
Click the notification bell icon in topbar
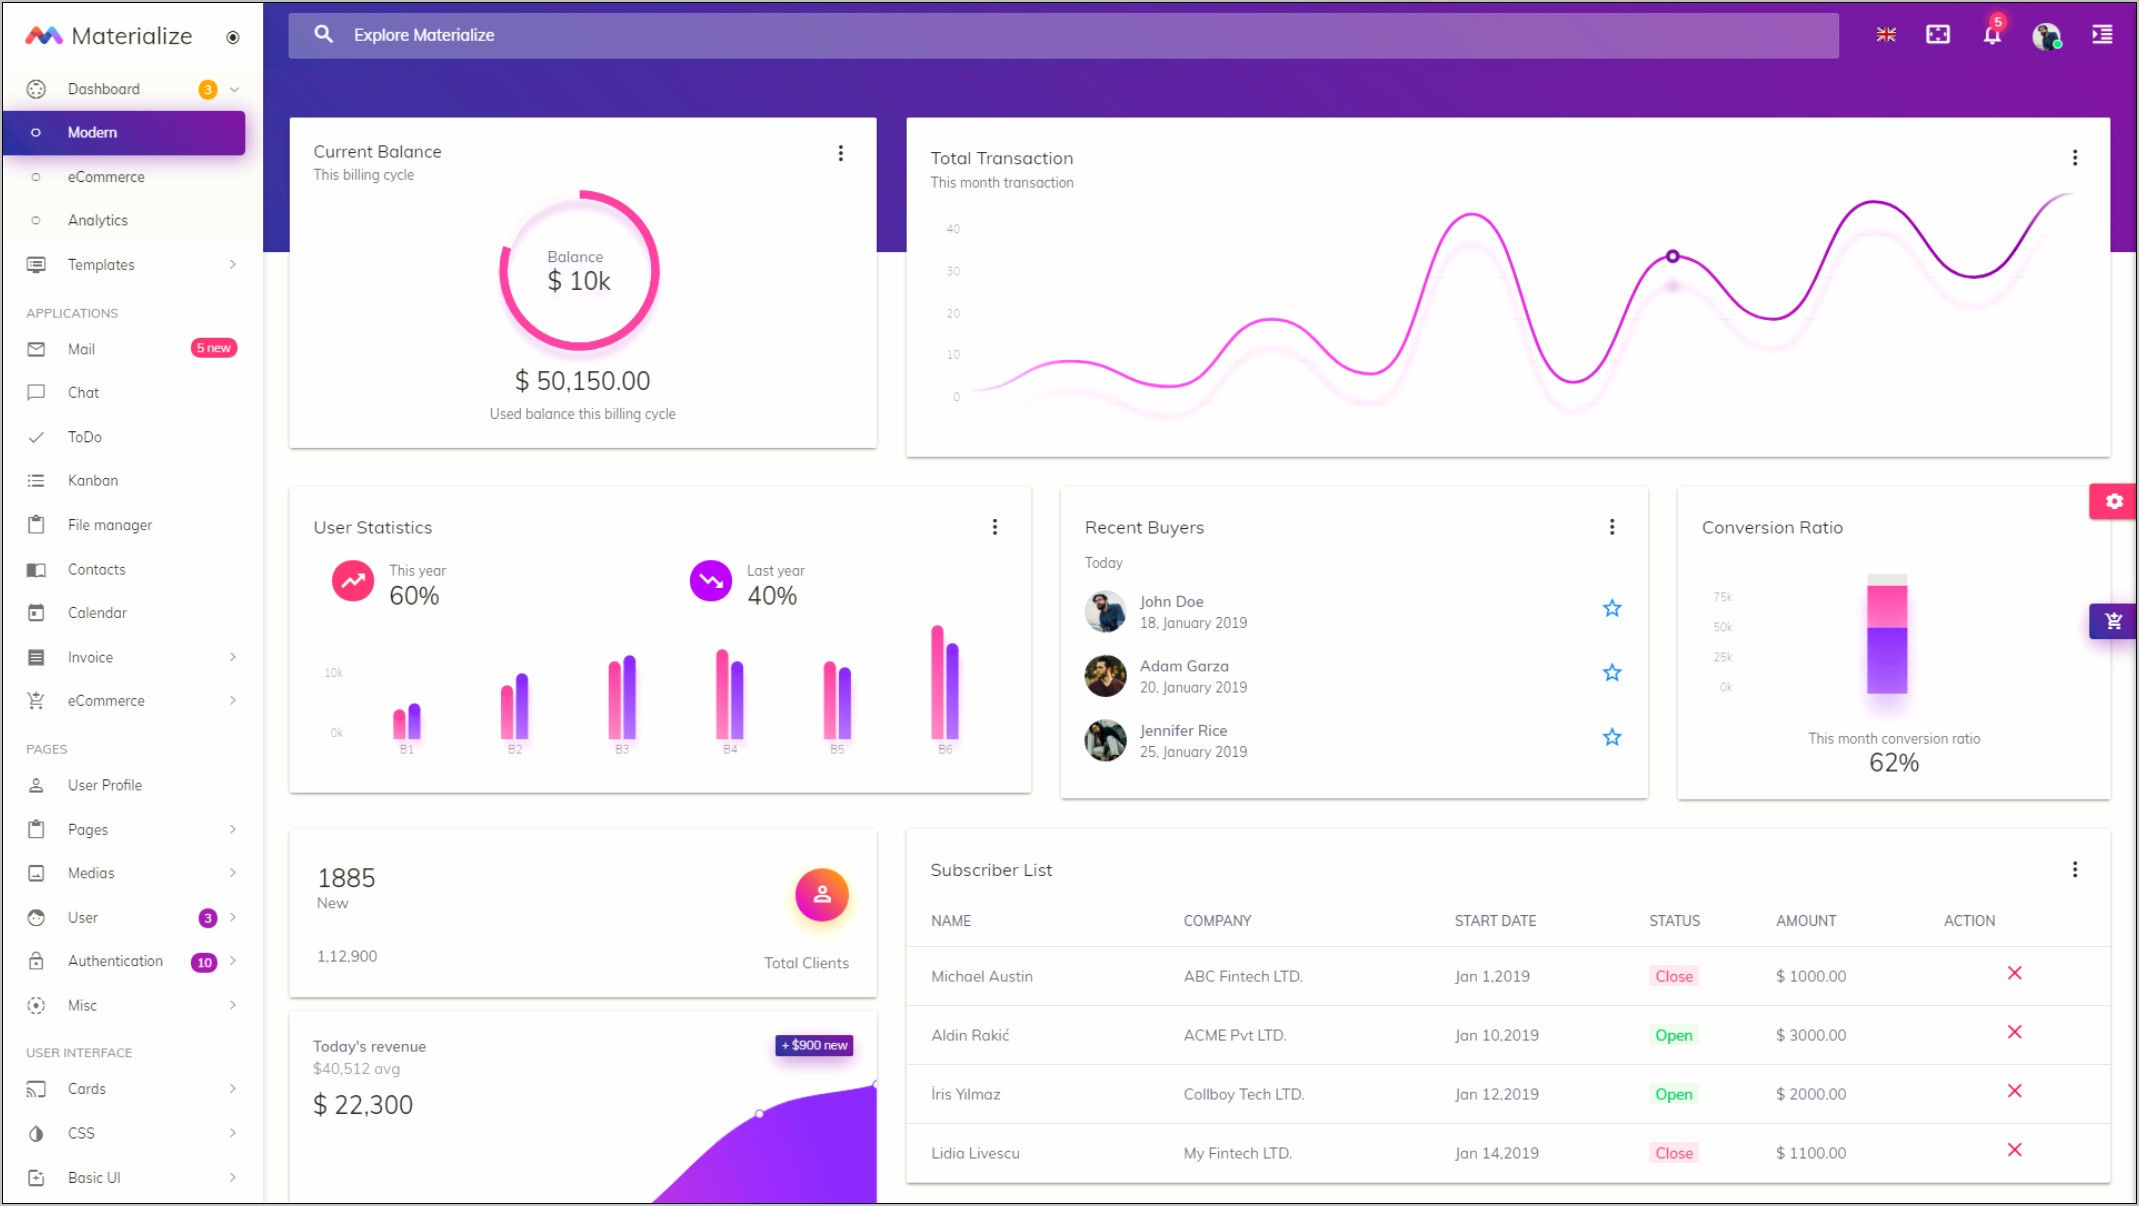[x=1992, y=32]
